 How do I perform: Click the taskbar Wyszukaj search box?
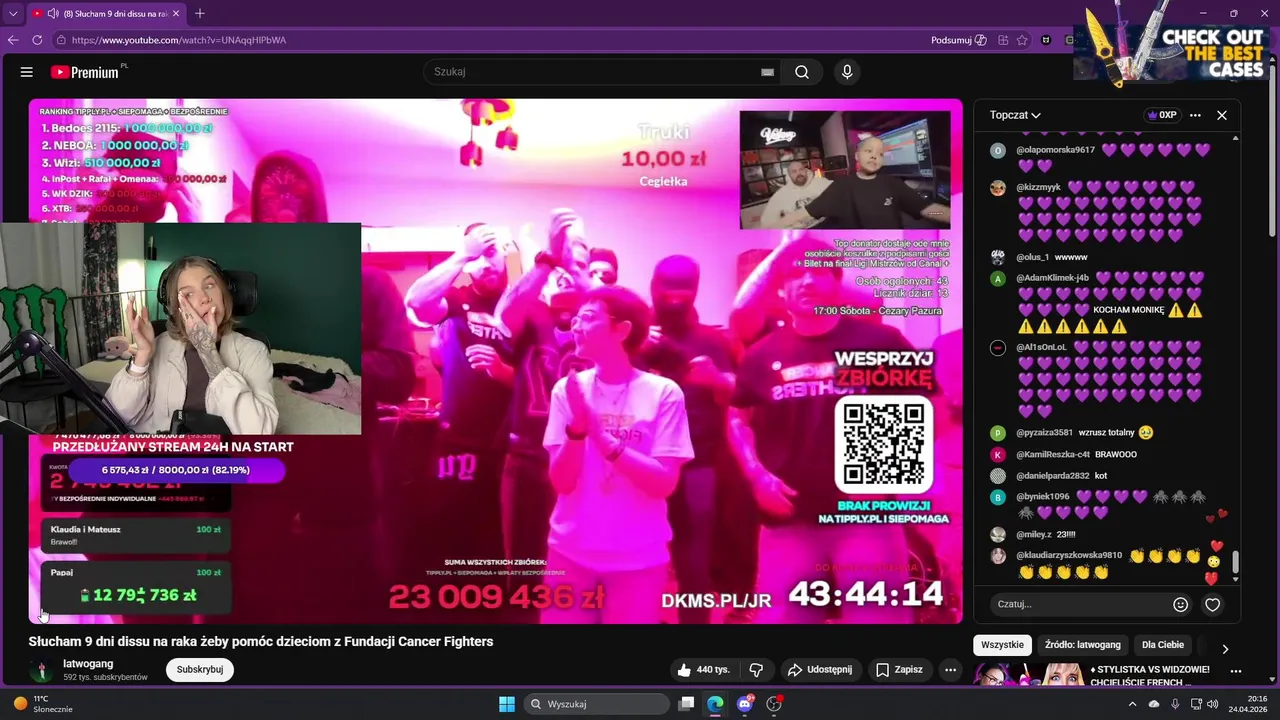click(596, 704)
